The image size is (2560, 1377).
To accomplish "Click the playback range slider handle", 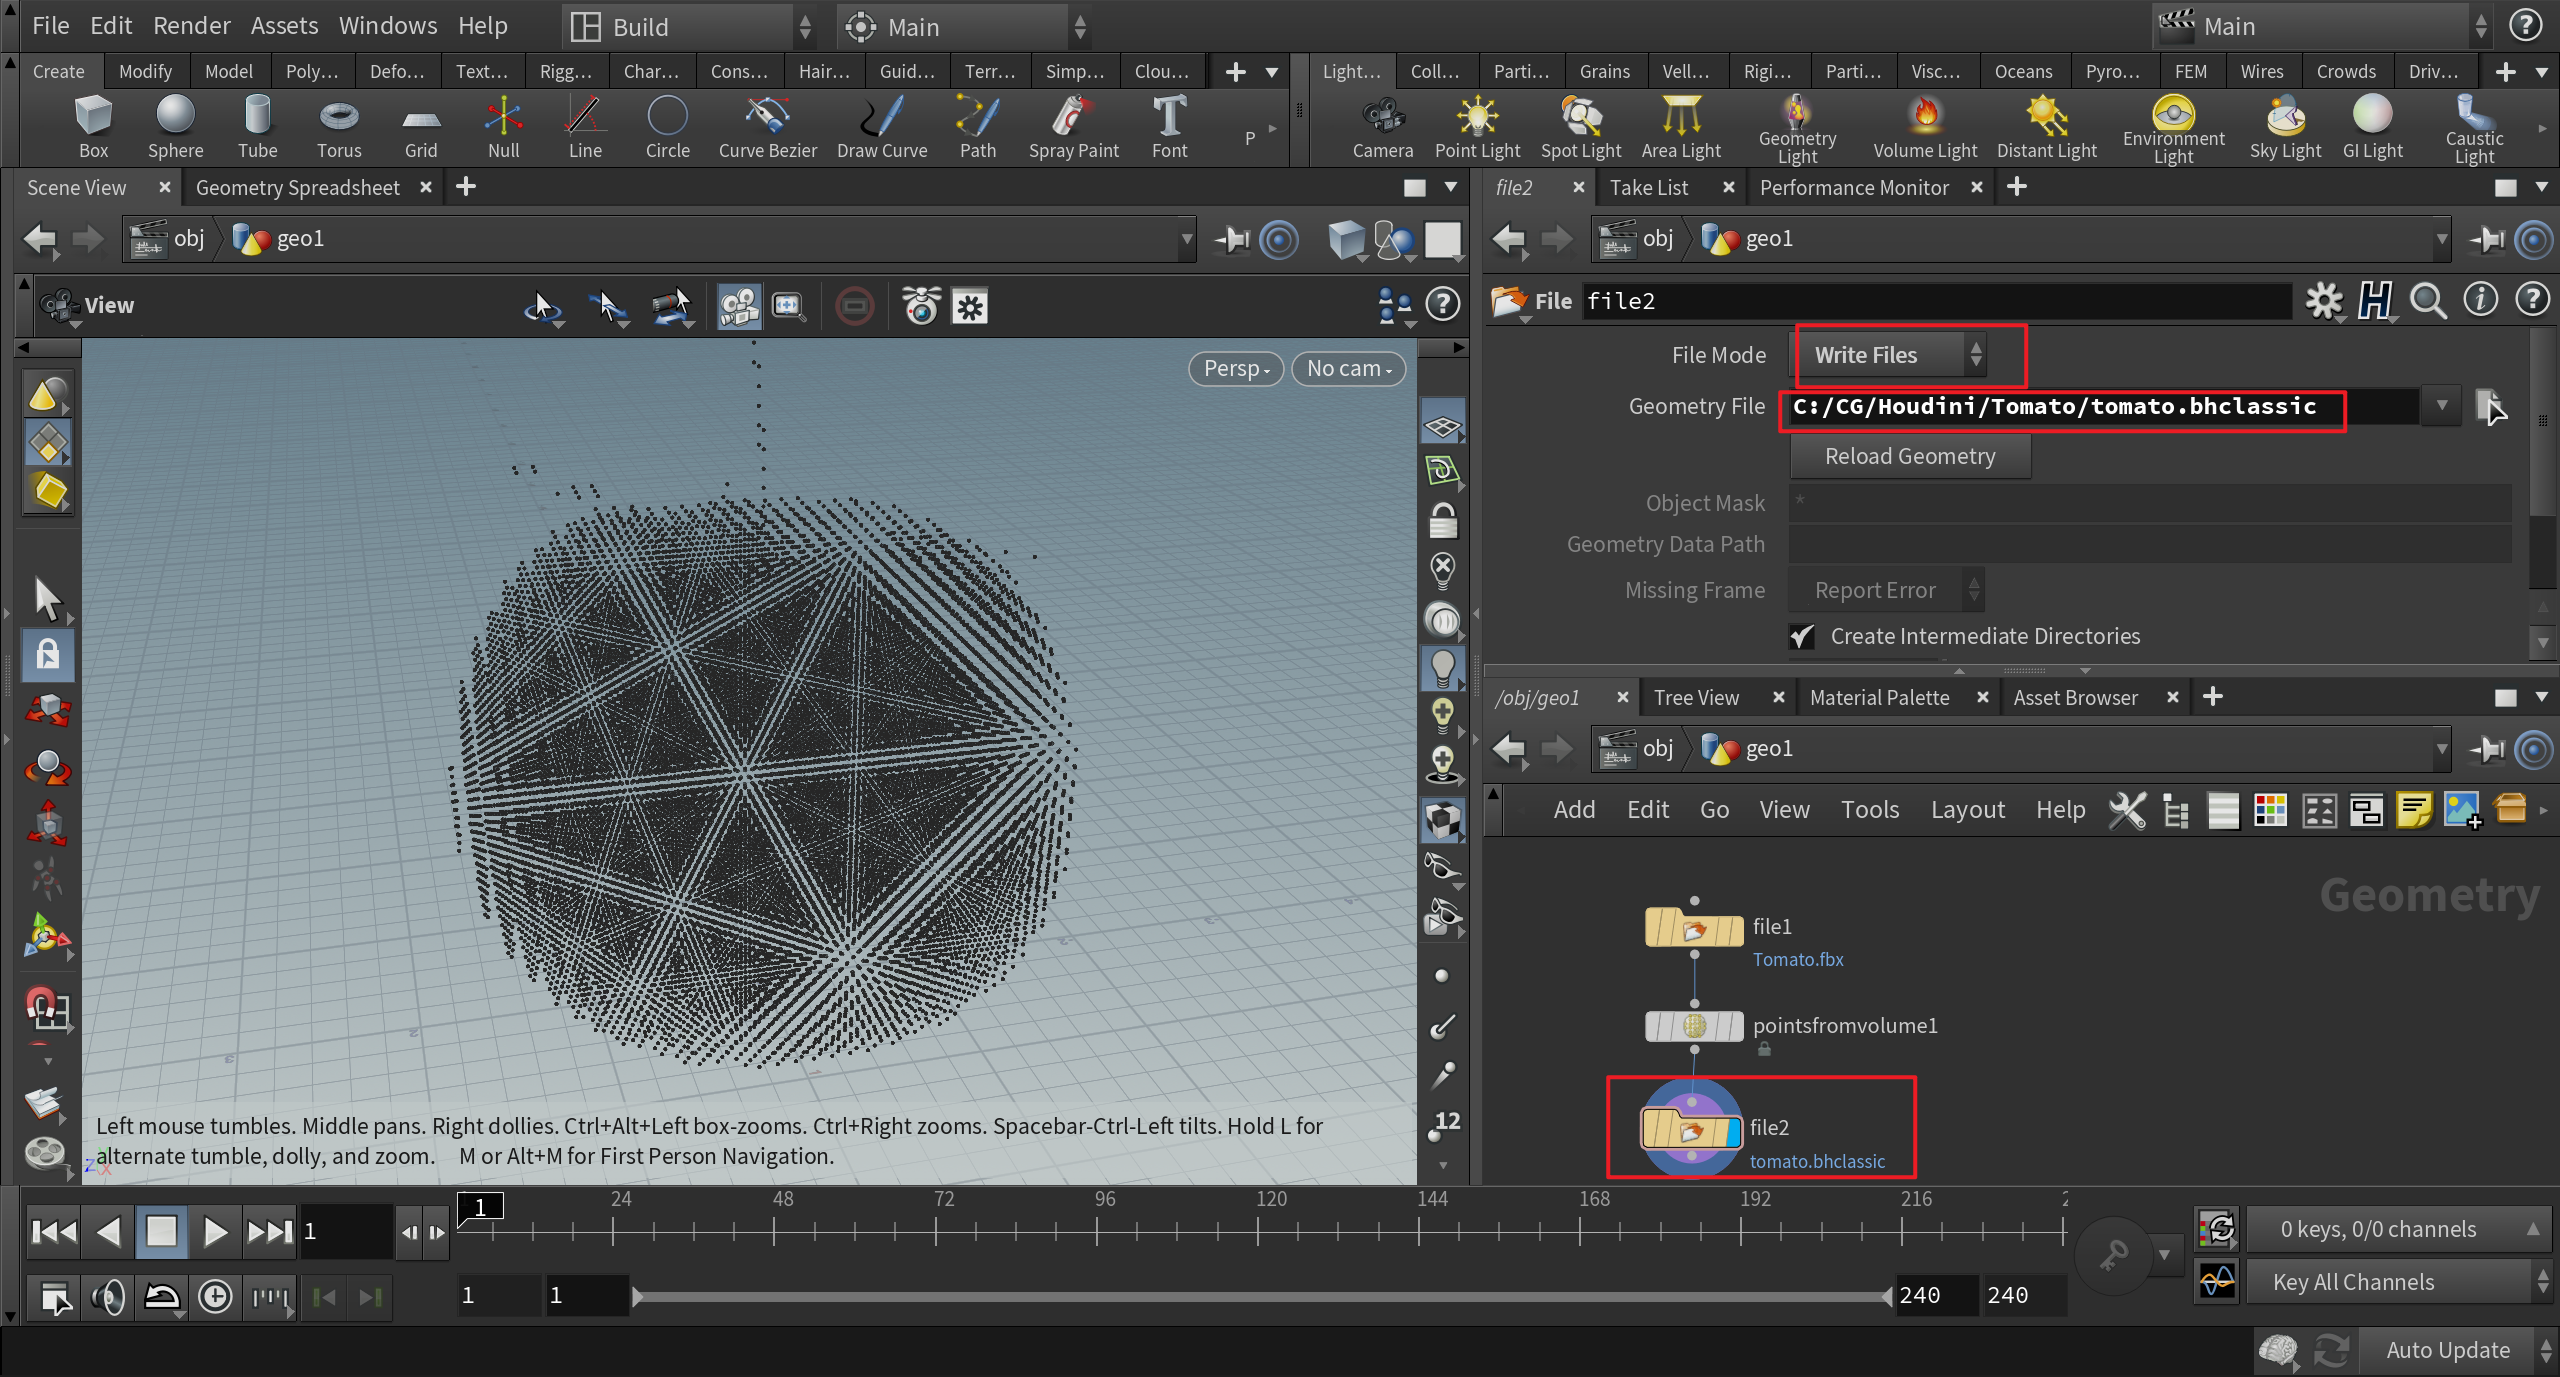I will pos(638,1297).
